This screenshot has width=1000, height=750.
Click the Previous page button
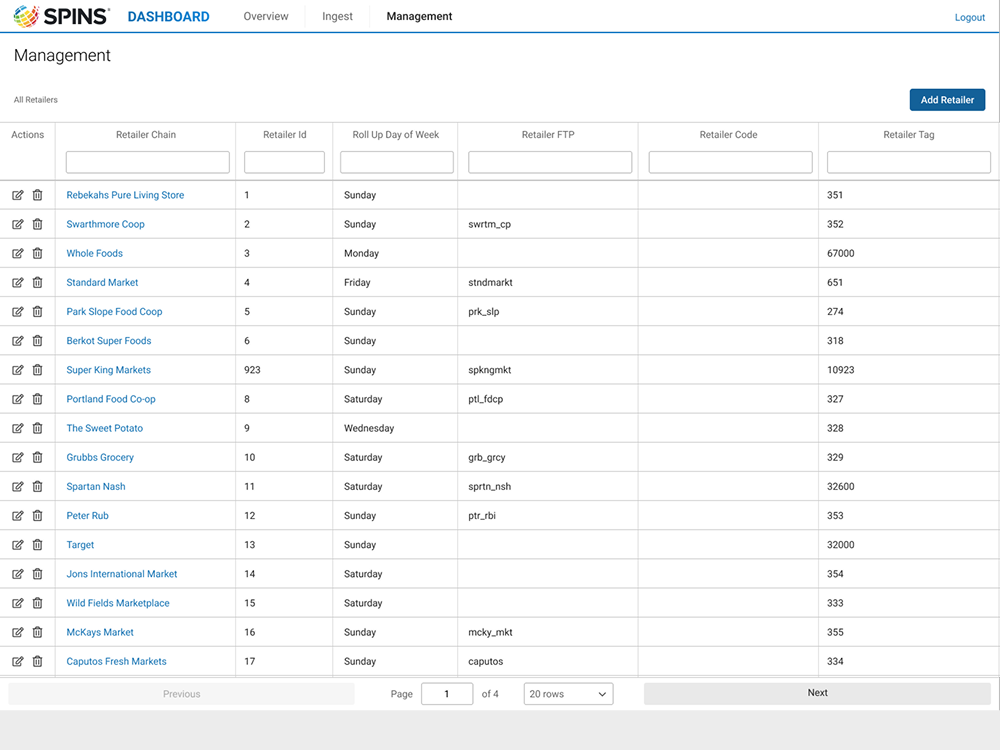pos(181,694)
